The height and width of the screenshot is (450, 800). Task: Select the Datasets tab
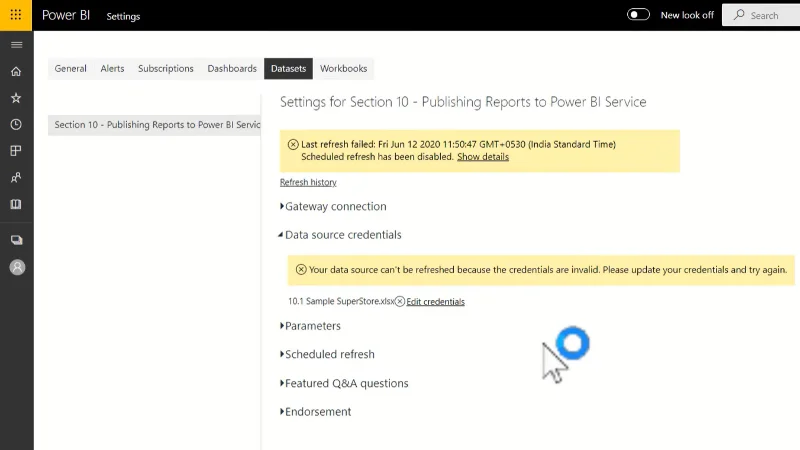pyautogui.click(x=288, y=68)
